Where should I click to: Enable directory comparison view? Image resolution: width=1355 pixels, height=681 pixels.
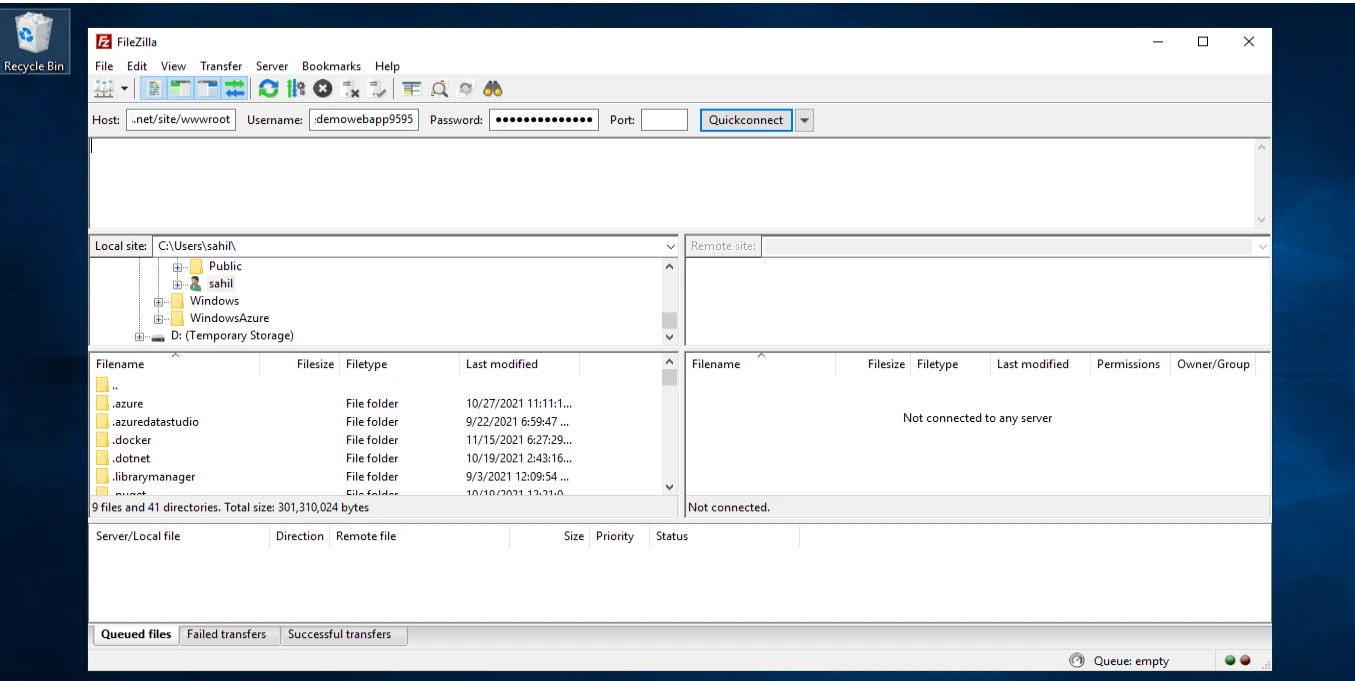(x=411, y=88)
